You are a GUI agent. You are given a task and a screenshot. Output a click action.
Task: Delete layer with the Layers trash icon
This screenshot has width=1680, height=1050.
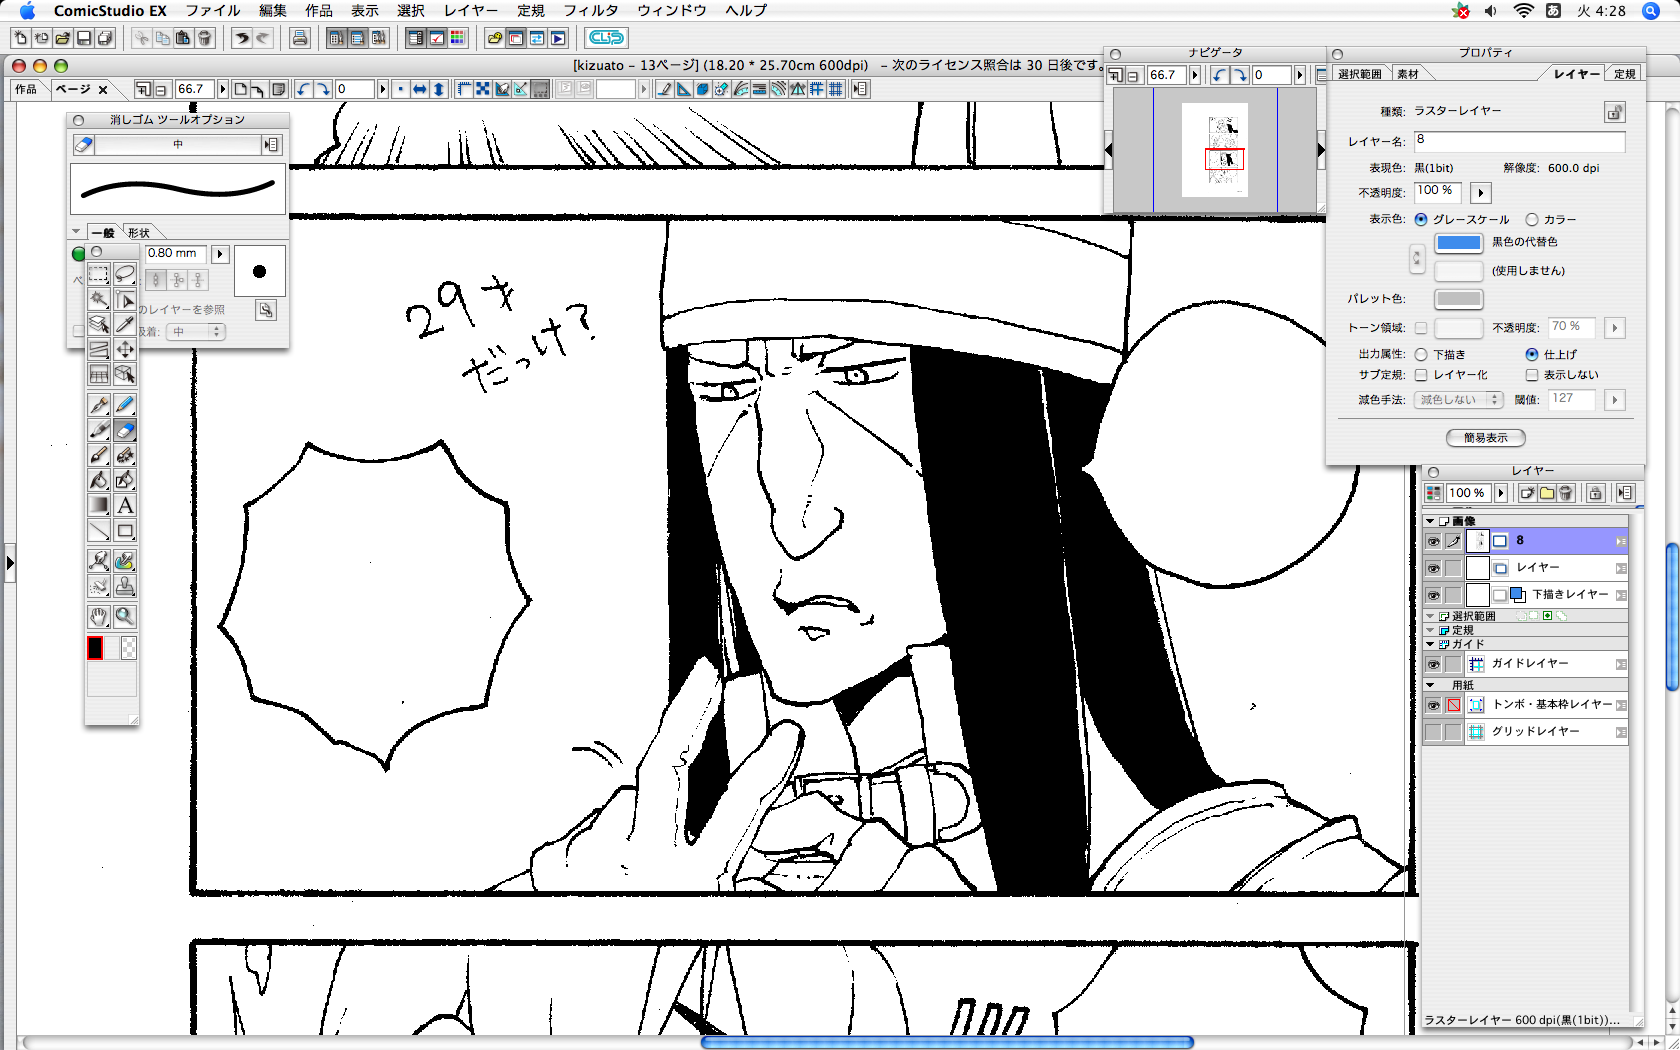coord(1567,493)
